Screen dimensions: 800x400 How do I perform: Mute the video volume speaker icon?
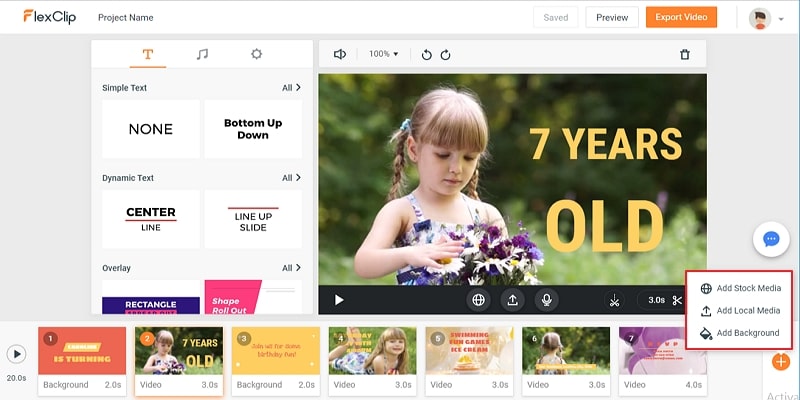point(340,54)
